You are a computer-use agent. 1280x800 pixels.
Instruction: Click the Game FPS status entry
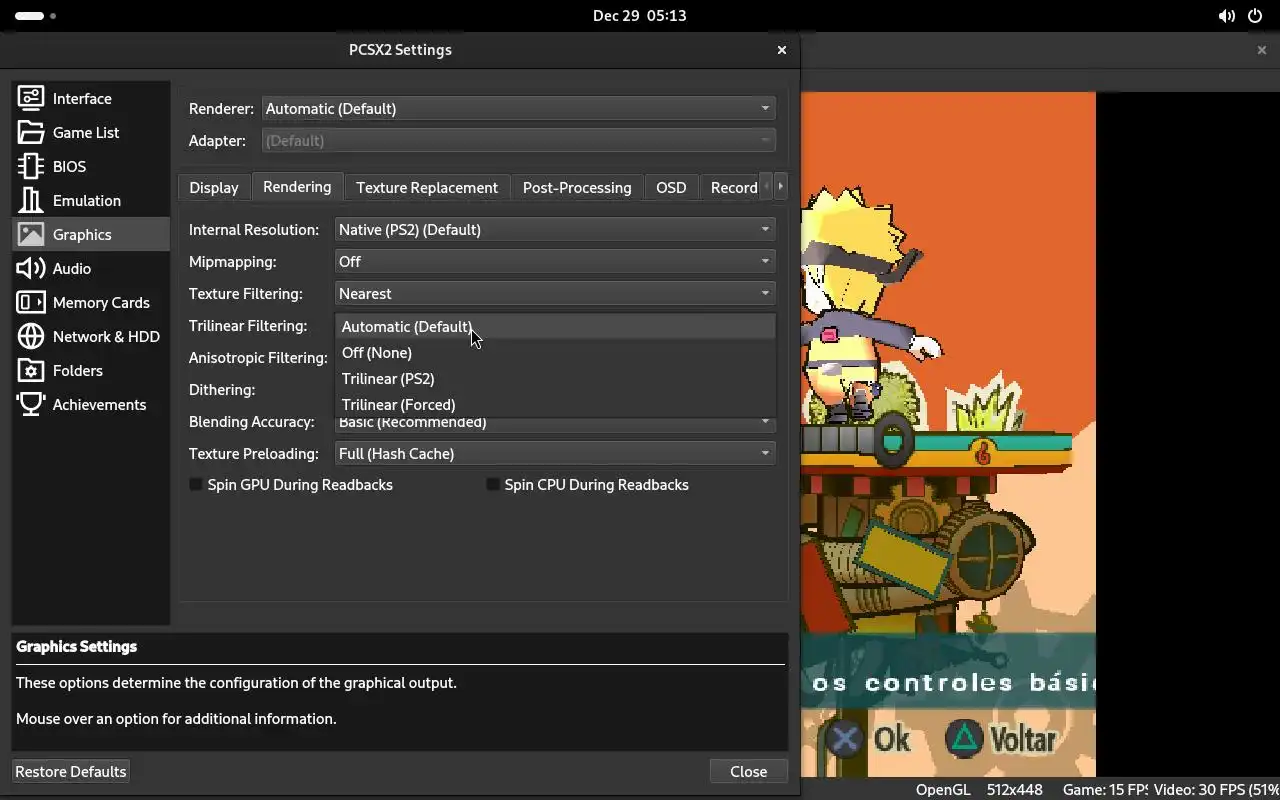(x=1105, y=789)
